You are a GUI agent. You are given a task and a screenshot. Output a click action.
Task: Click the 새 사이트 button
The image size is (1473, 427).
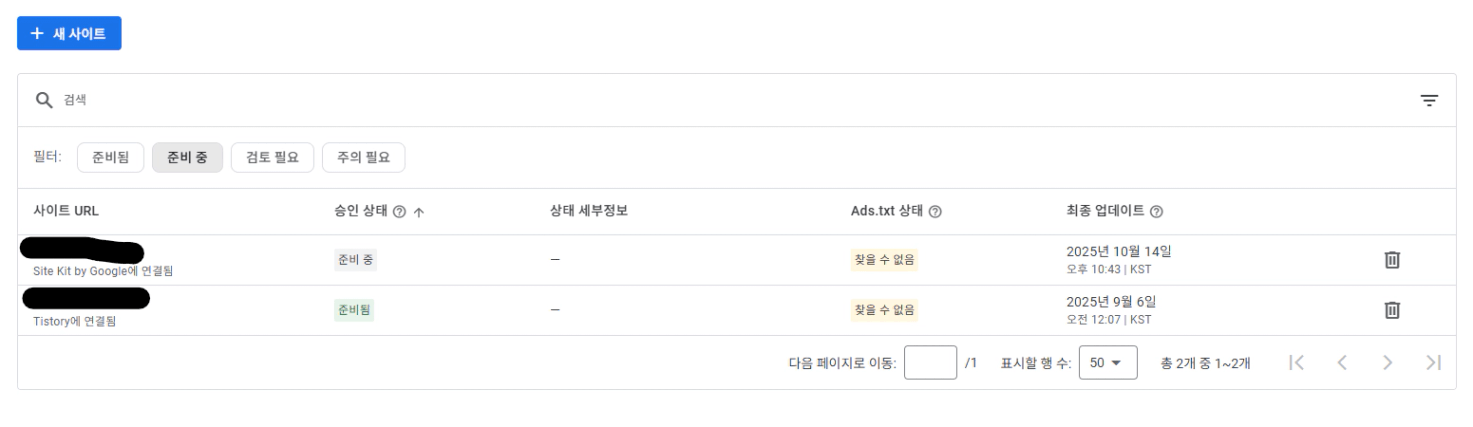pos(69,33)
